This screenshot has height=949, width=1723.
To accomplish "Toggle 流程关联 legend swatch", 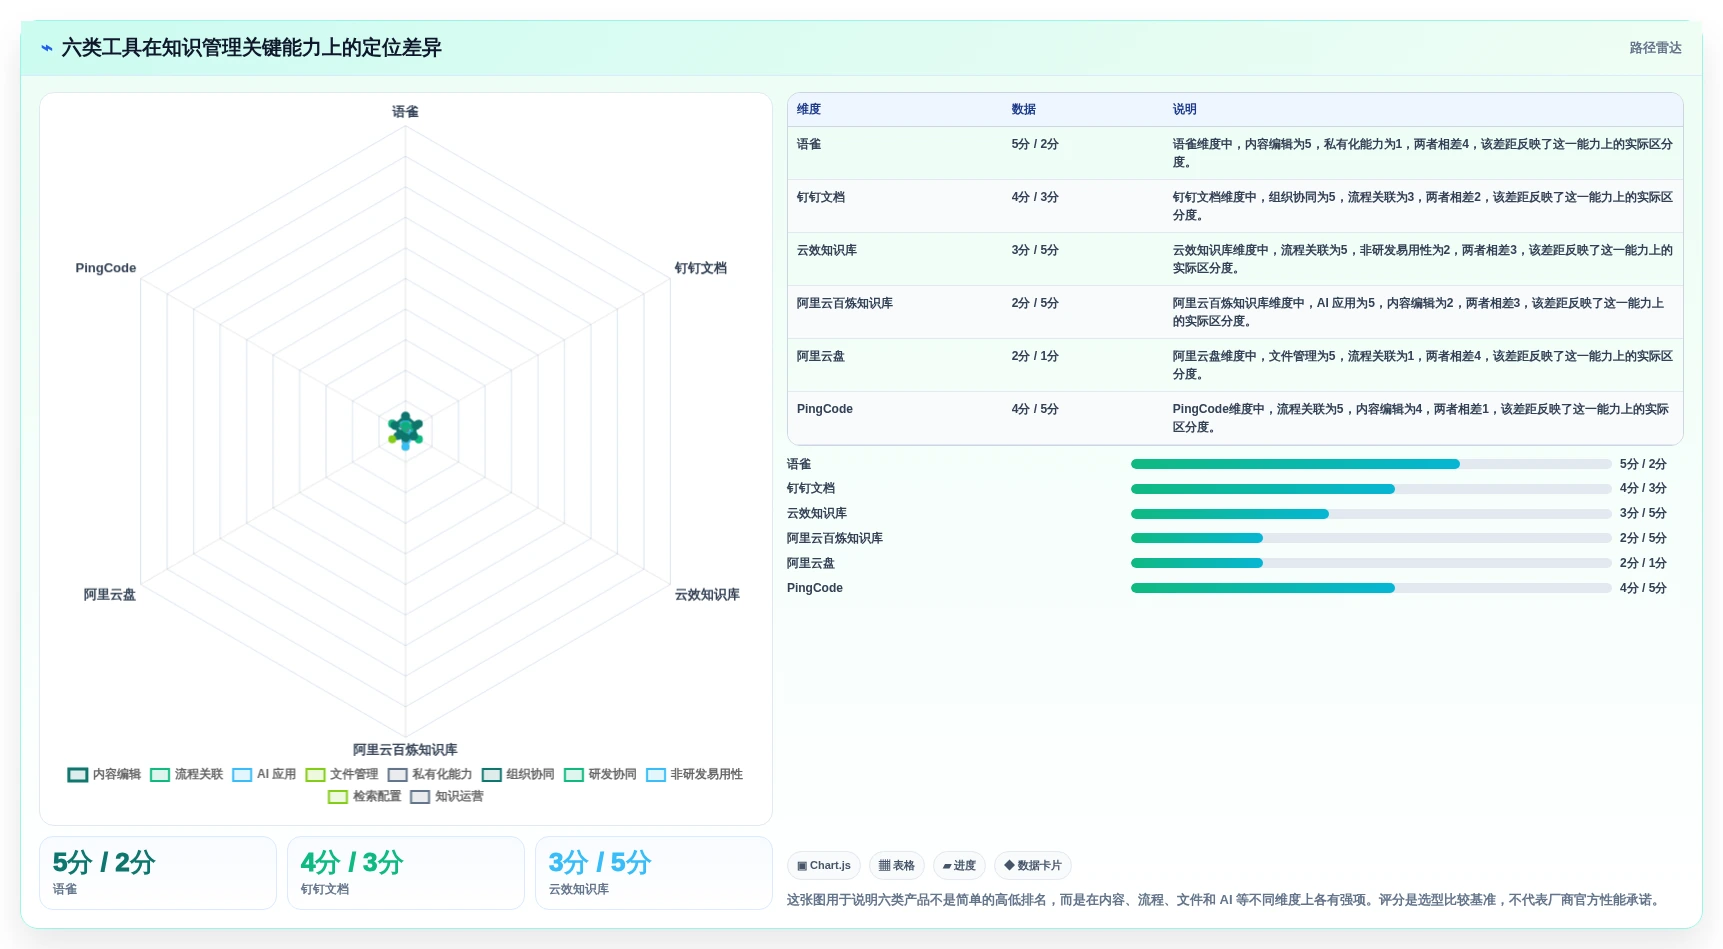I will 160,775.
